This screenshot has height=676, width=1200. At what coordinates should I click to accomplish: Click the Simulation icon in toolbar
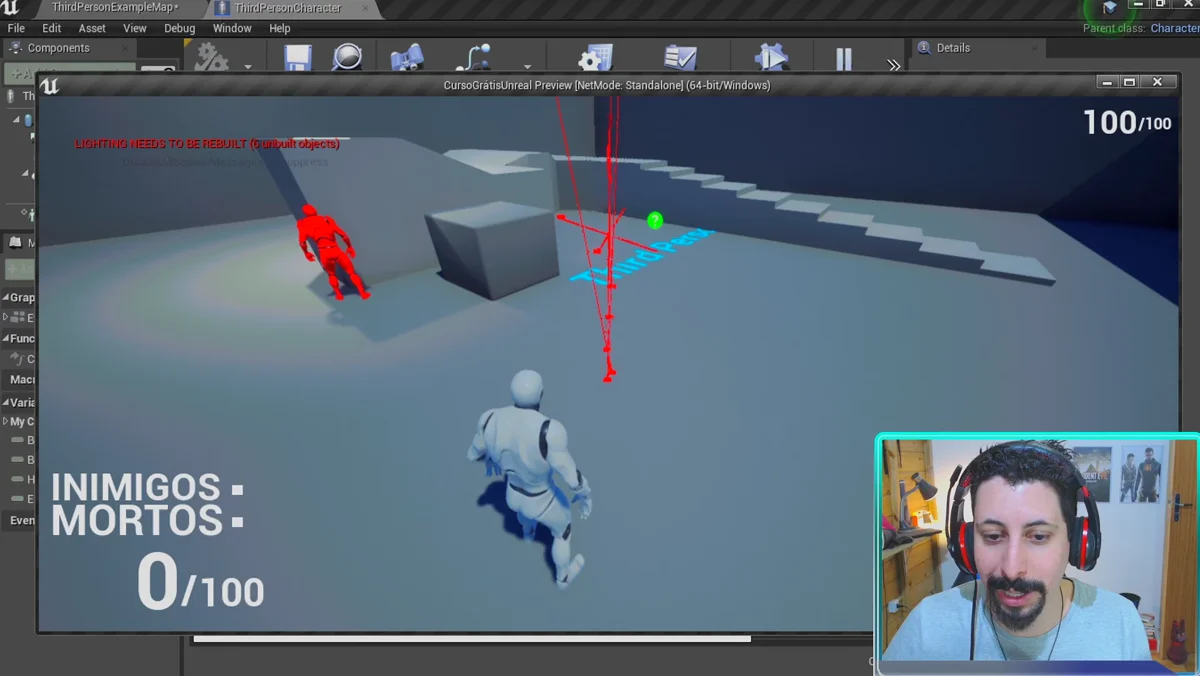(771, 58)
